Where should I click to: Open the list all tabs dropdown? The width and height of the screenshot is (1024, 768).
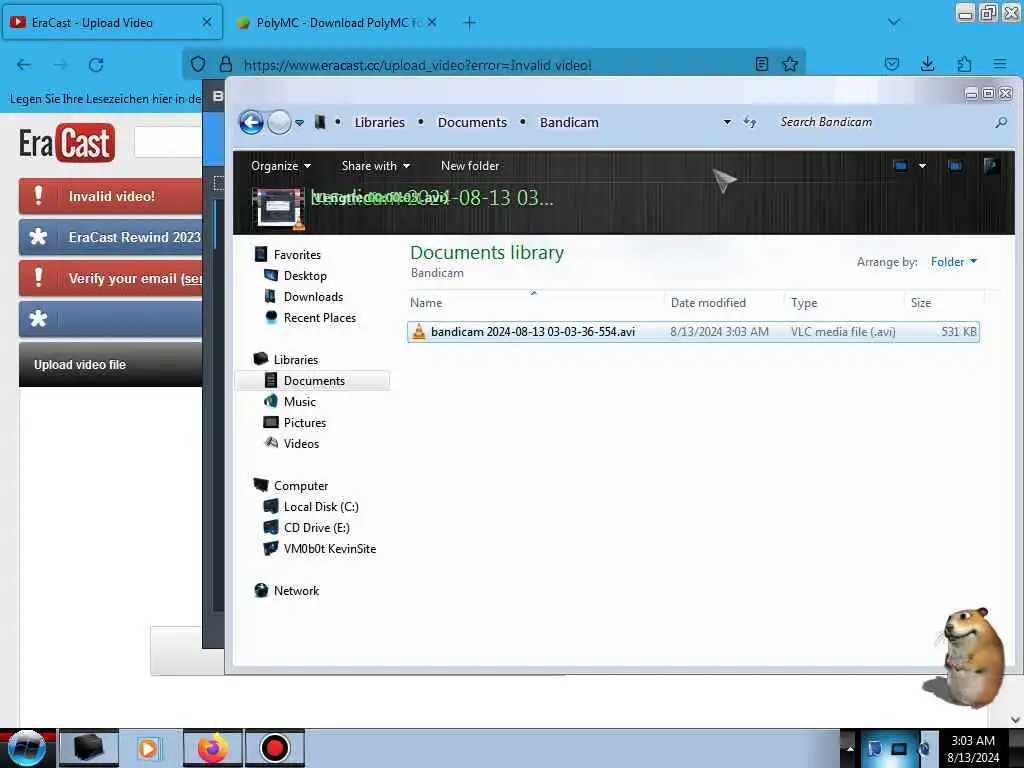pos(893,23)
